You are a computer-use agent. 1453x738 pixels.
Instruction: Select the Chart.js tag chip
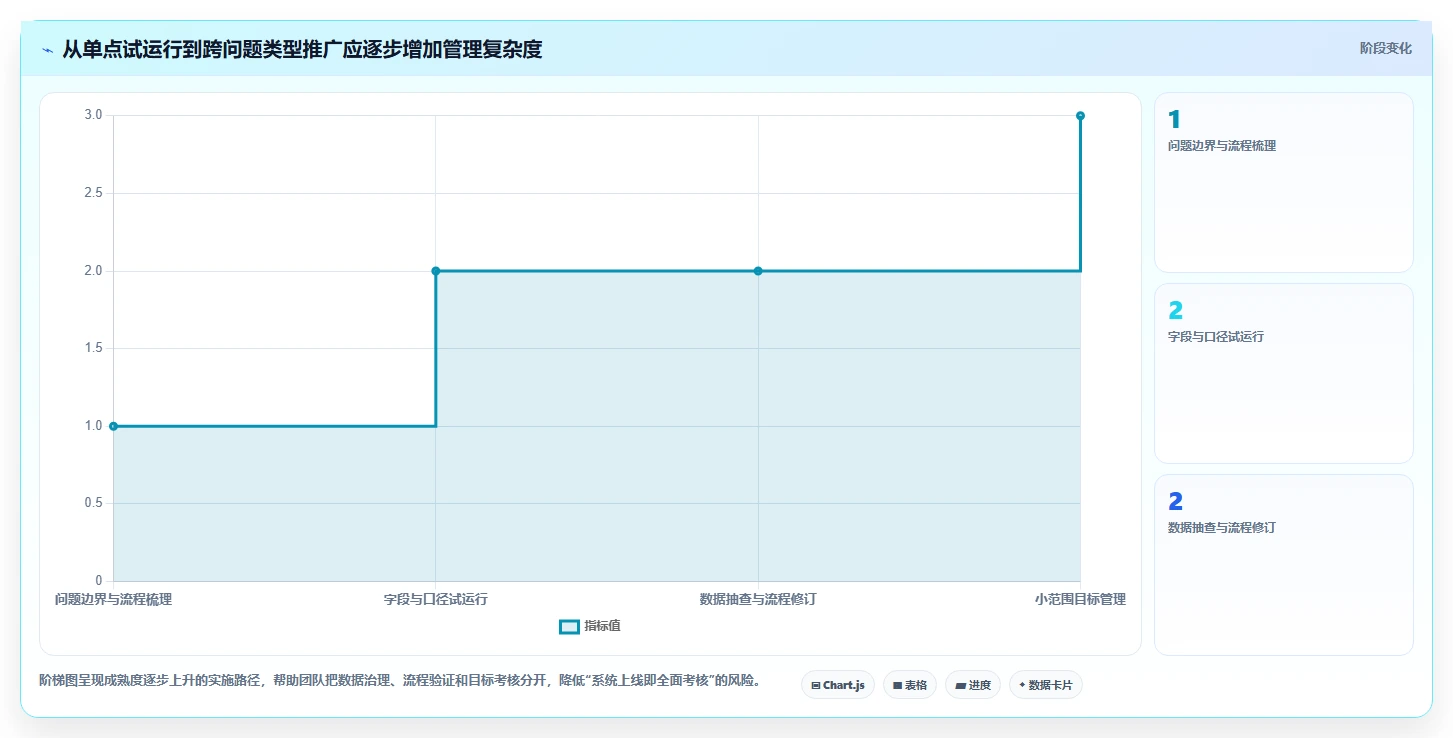coord(838,685)
